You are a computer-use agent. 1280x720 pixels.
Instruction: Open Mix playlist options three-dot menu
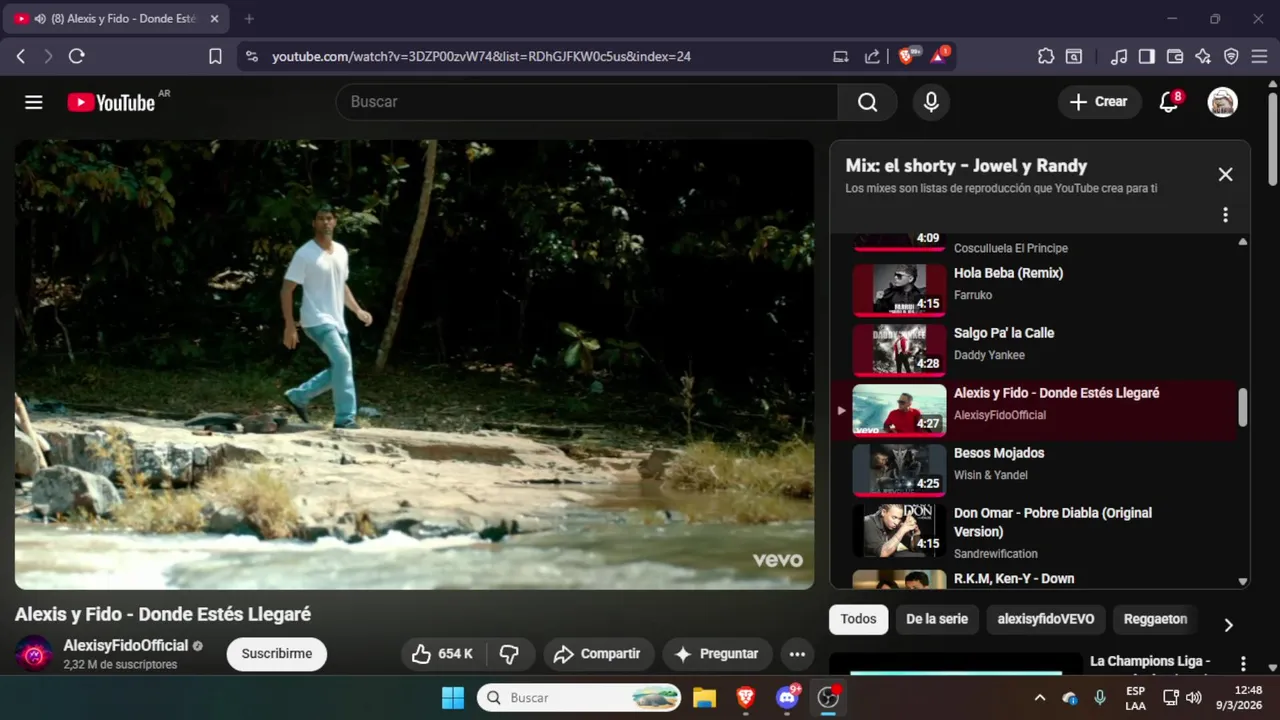click(1225, 215)
